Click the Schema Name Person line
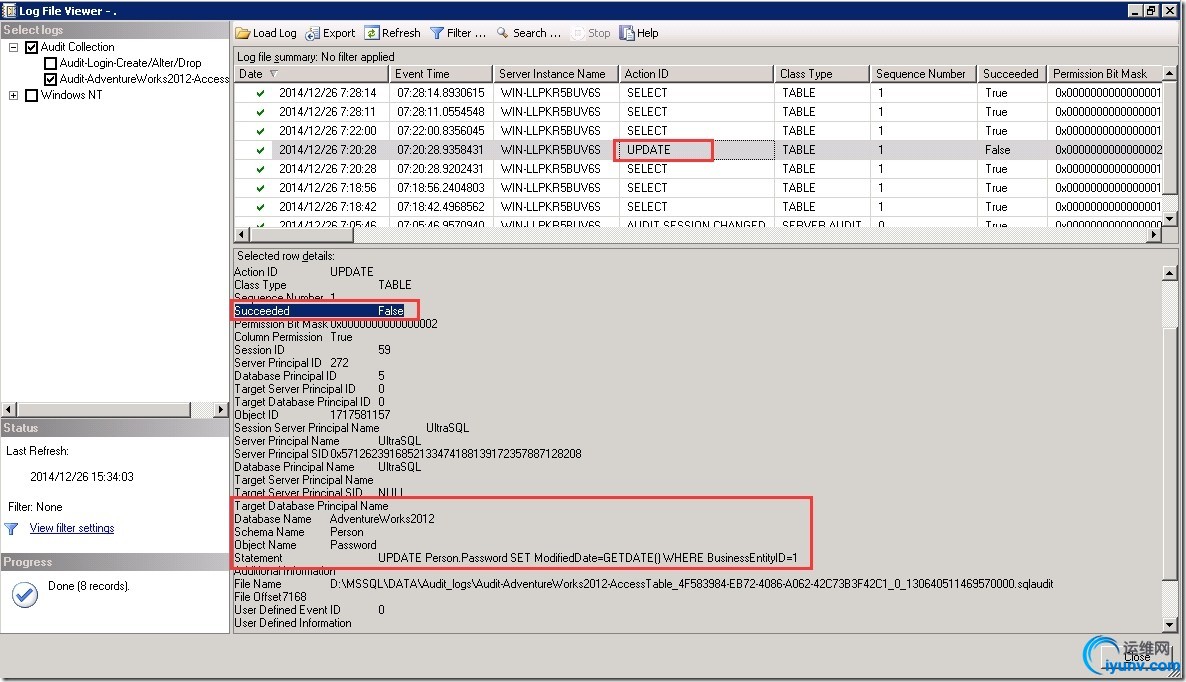The height and width of the screenshot is (682, 1186). coord(299,532)
